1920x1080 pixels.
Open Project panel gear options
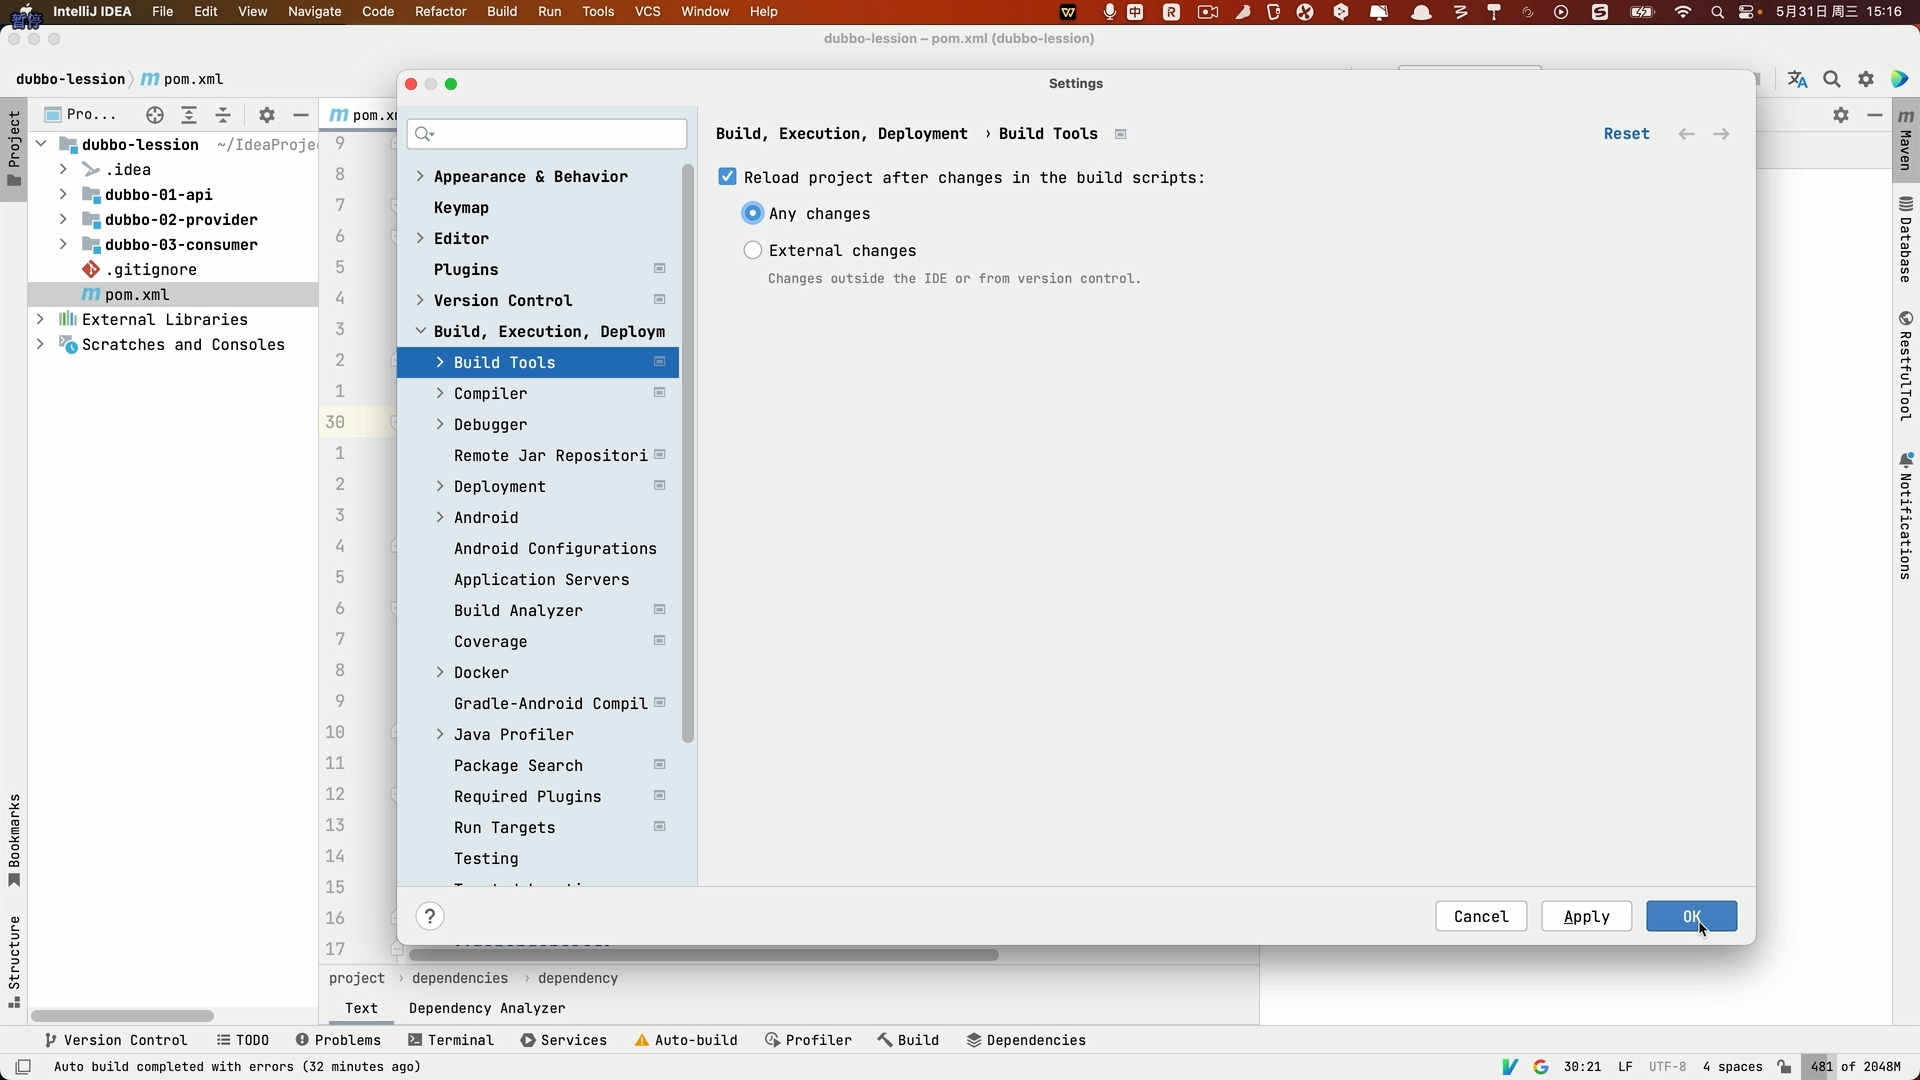click(266, 115)
